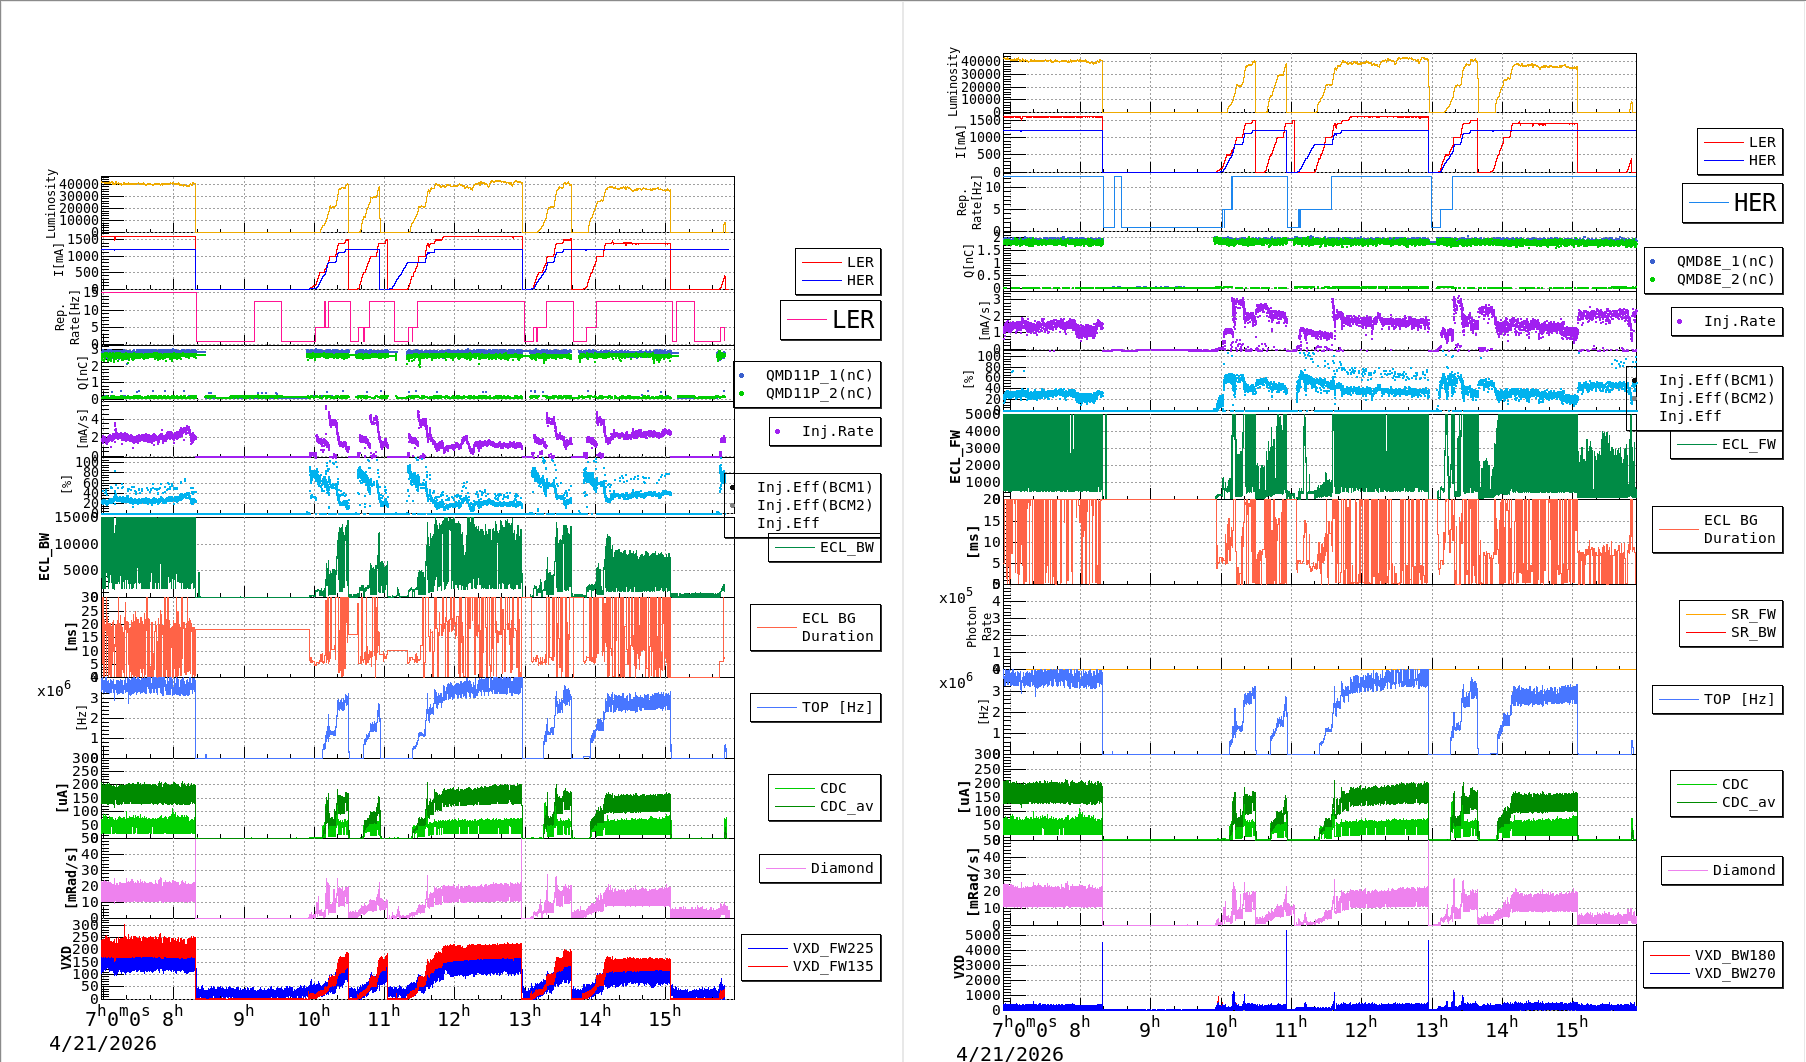Click the ECL_BW legend label

pos(846,547)
